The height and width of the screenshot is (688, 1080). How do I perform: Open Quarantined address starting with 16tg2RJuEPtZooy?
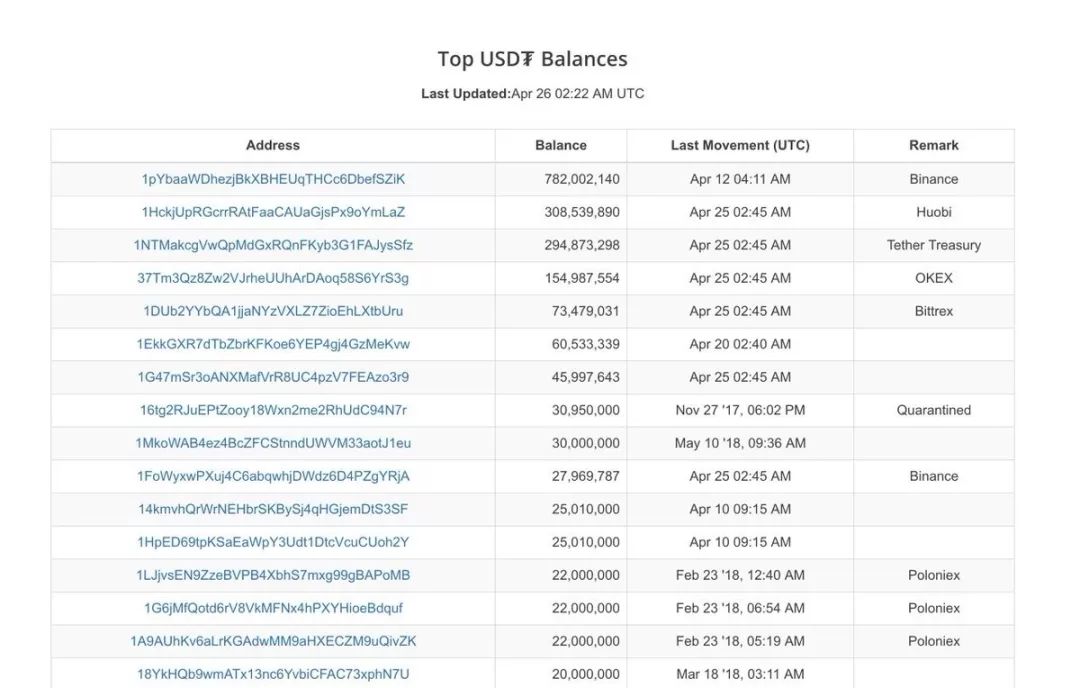point(273,410)
